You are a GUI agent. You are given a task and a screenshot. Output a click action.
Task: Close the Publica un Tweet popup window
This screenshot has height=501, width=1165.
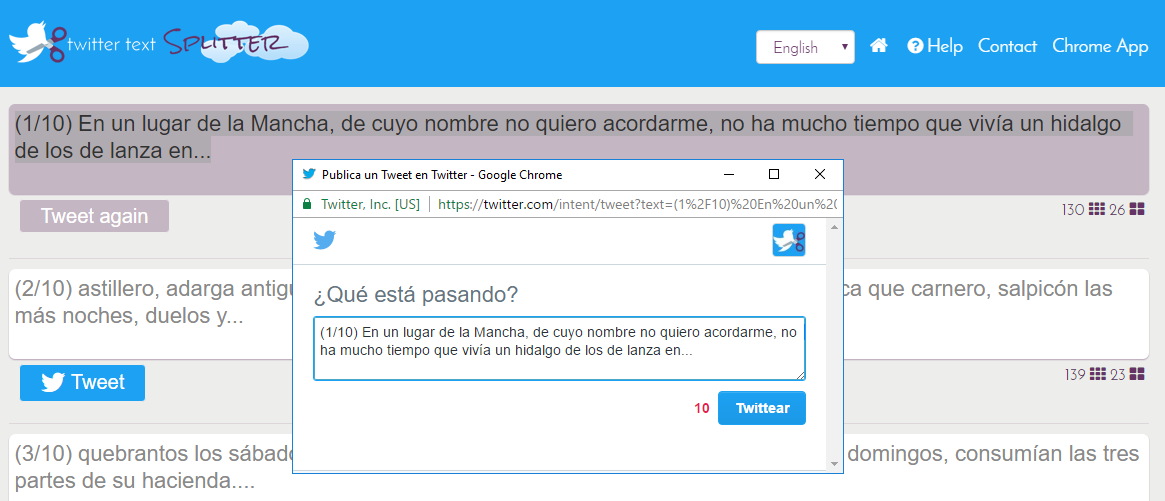[820, 175]
